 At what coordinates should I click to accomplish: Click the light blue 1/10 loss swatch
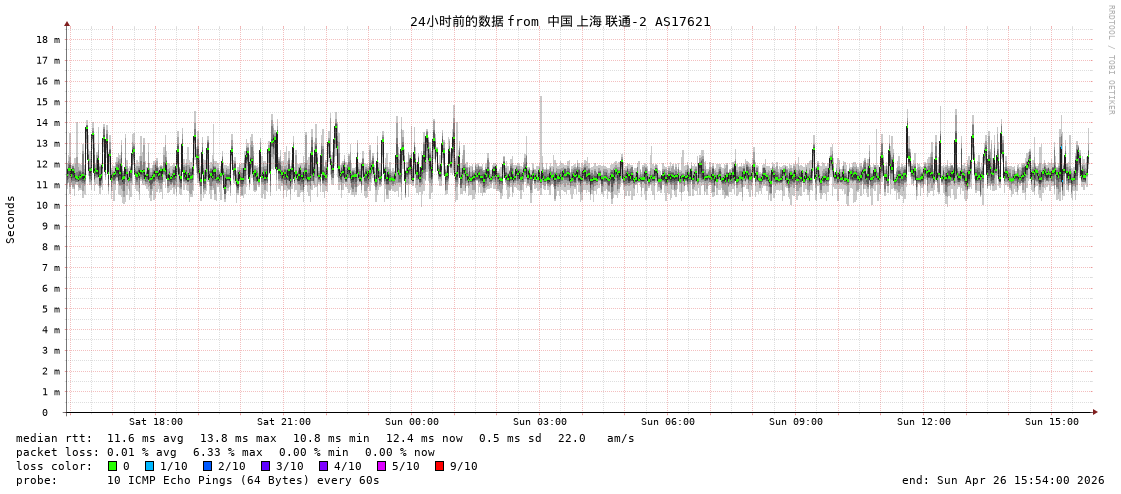tap(149, 466)
